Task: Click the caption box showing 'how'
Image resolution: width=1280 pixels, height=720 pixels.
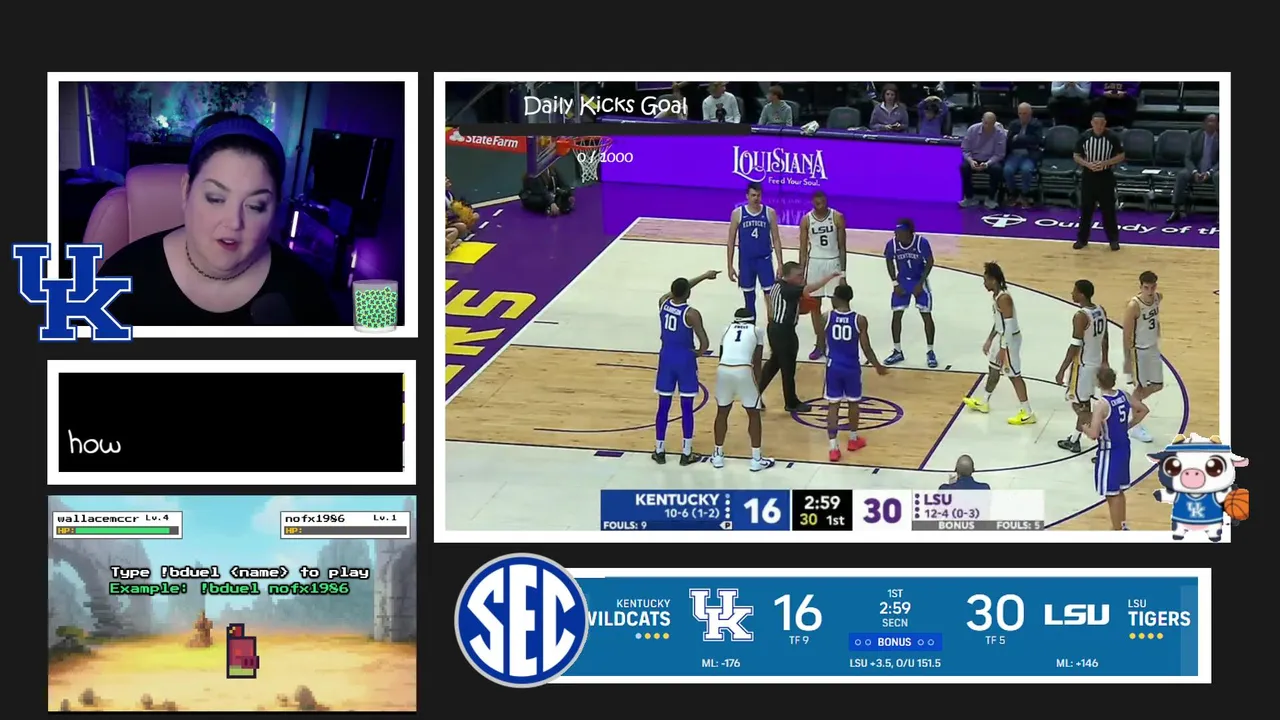Action: pyautogui.click(x=231, y=422)
